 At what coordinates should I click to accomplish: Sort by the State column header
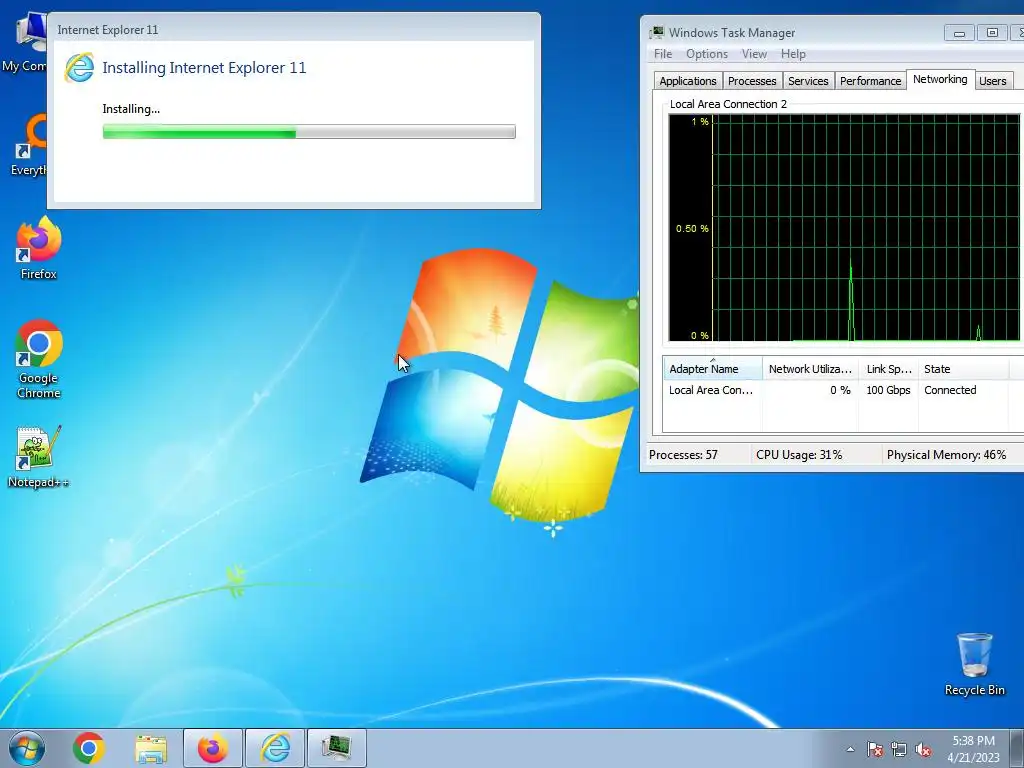963,369
